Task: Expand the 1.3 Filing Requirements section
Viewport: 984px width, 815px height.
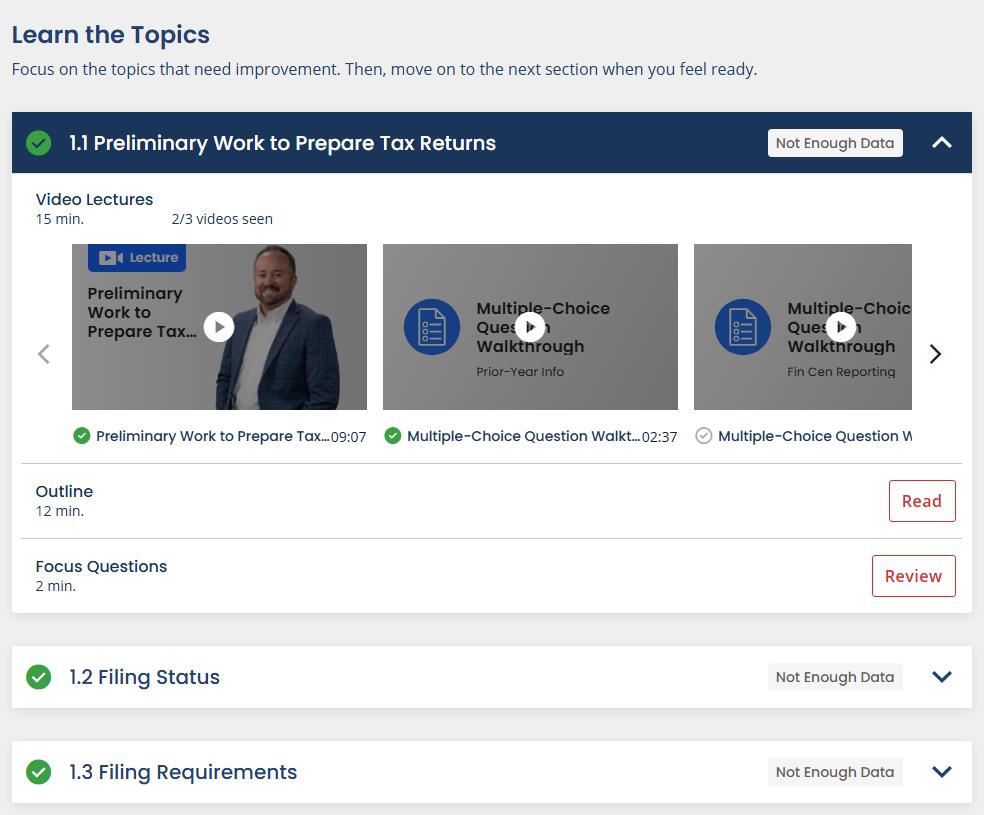Action: 941,772
